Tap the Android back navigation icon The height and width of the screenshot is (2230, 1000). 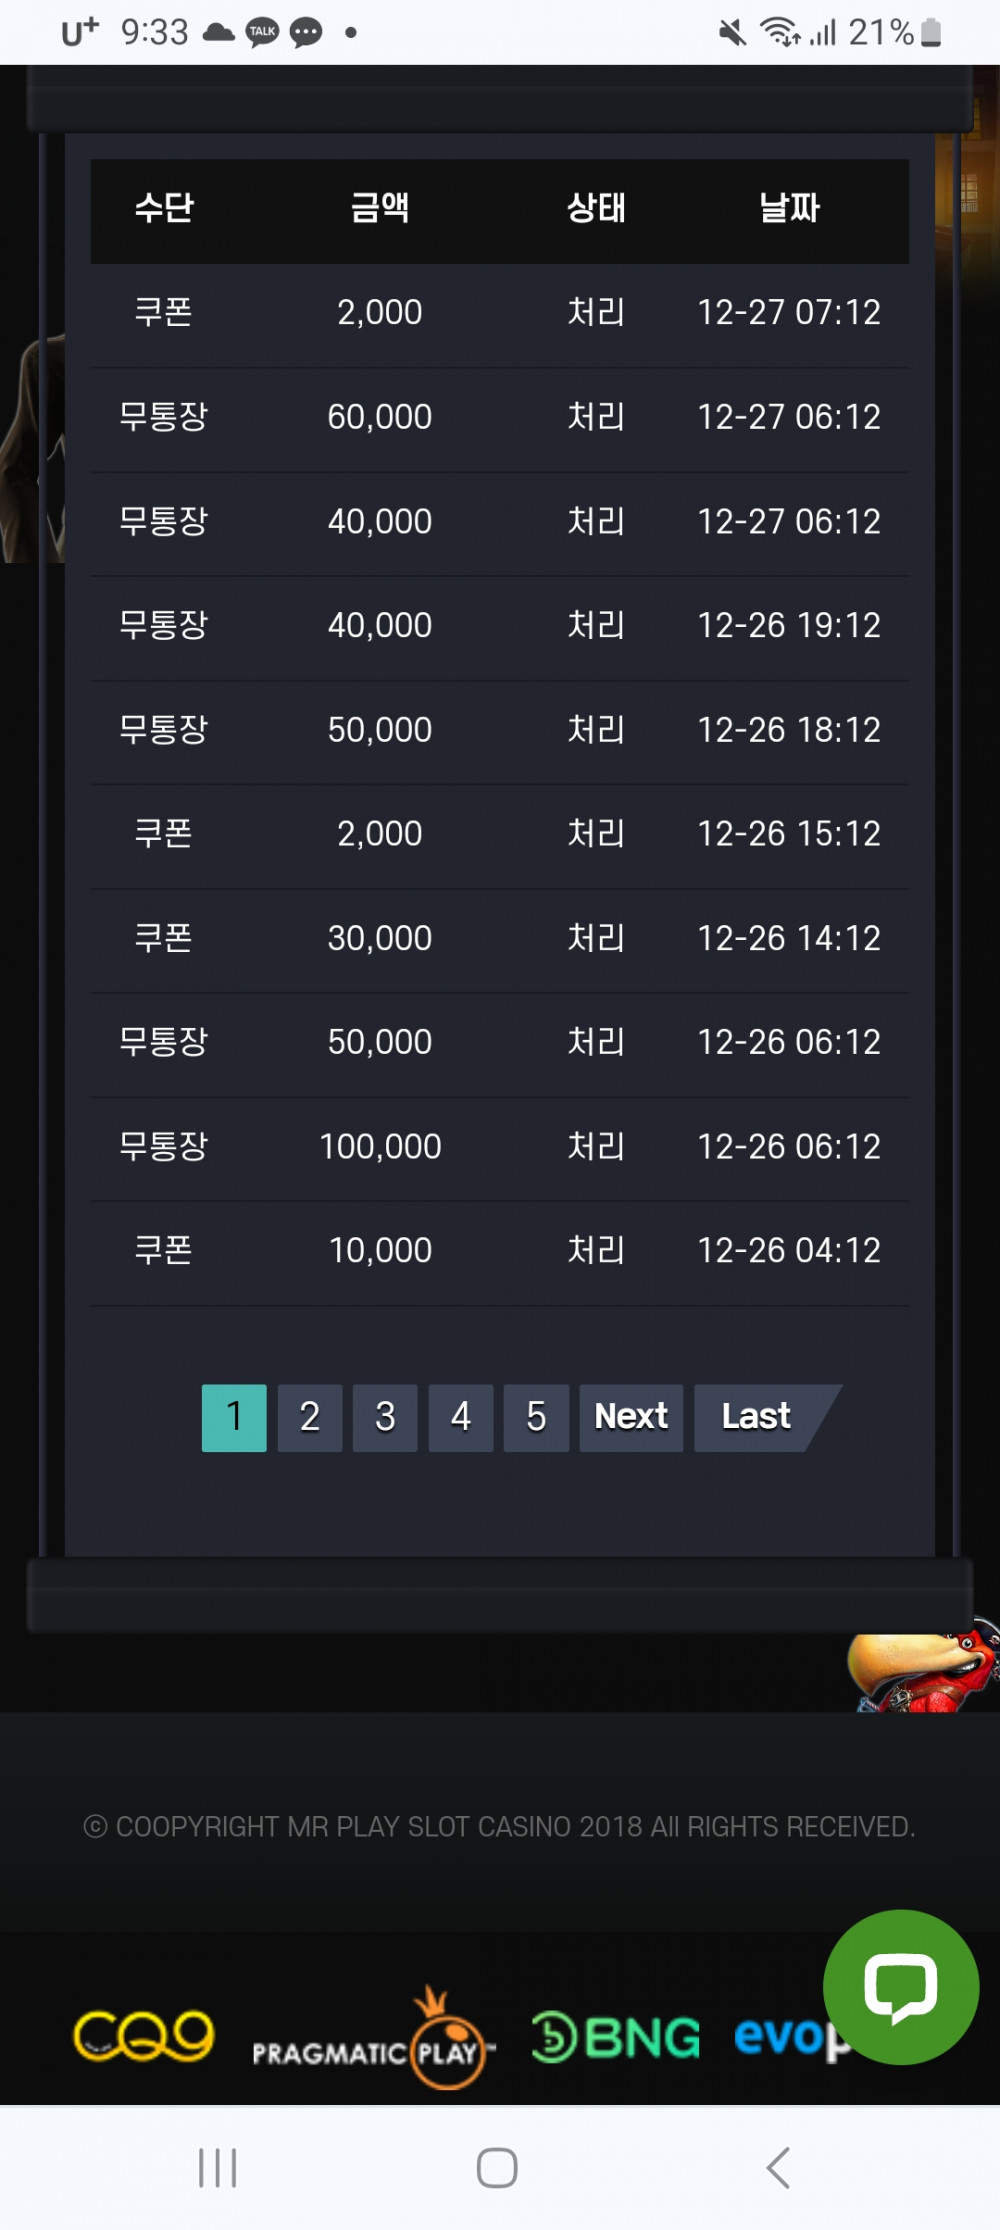[x=778, y=2168]
